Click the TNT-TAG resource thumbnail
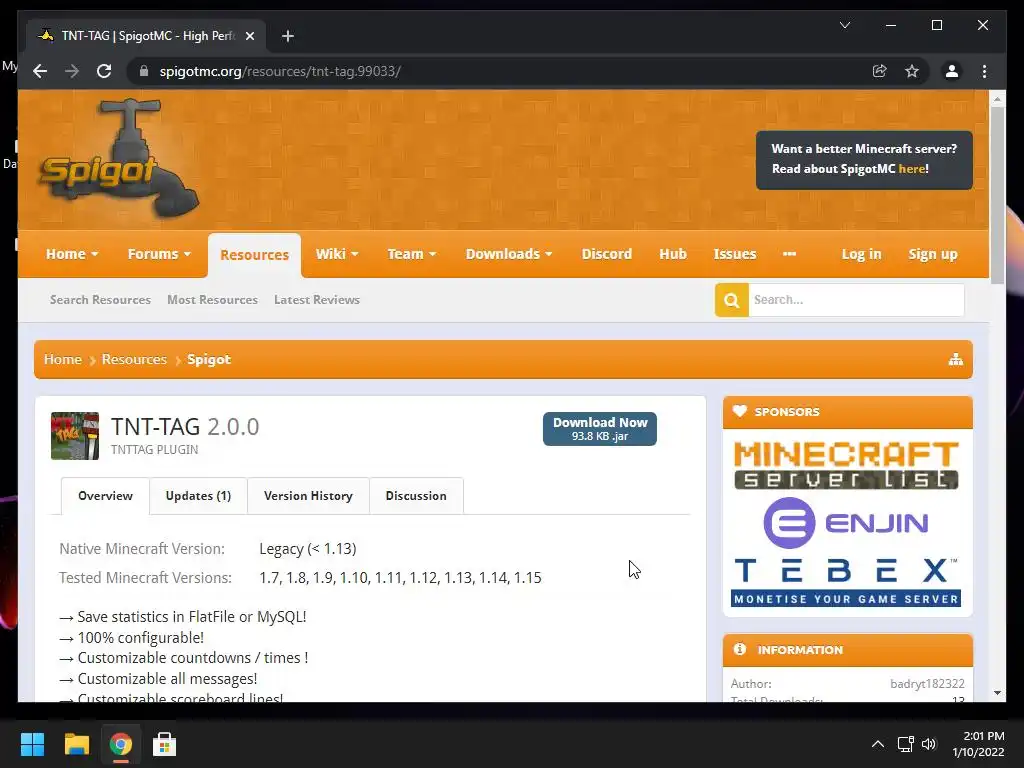This screenshot has width=1024, height=768. pyautogui.click(x=75, y=436)
